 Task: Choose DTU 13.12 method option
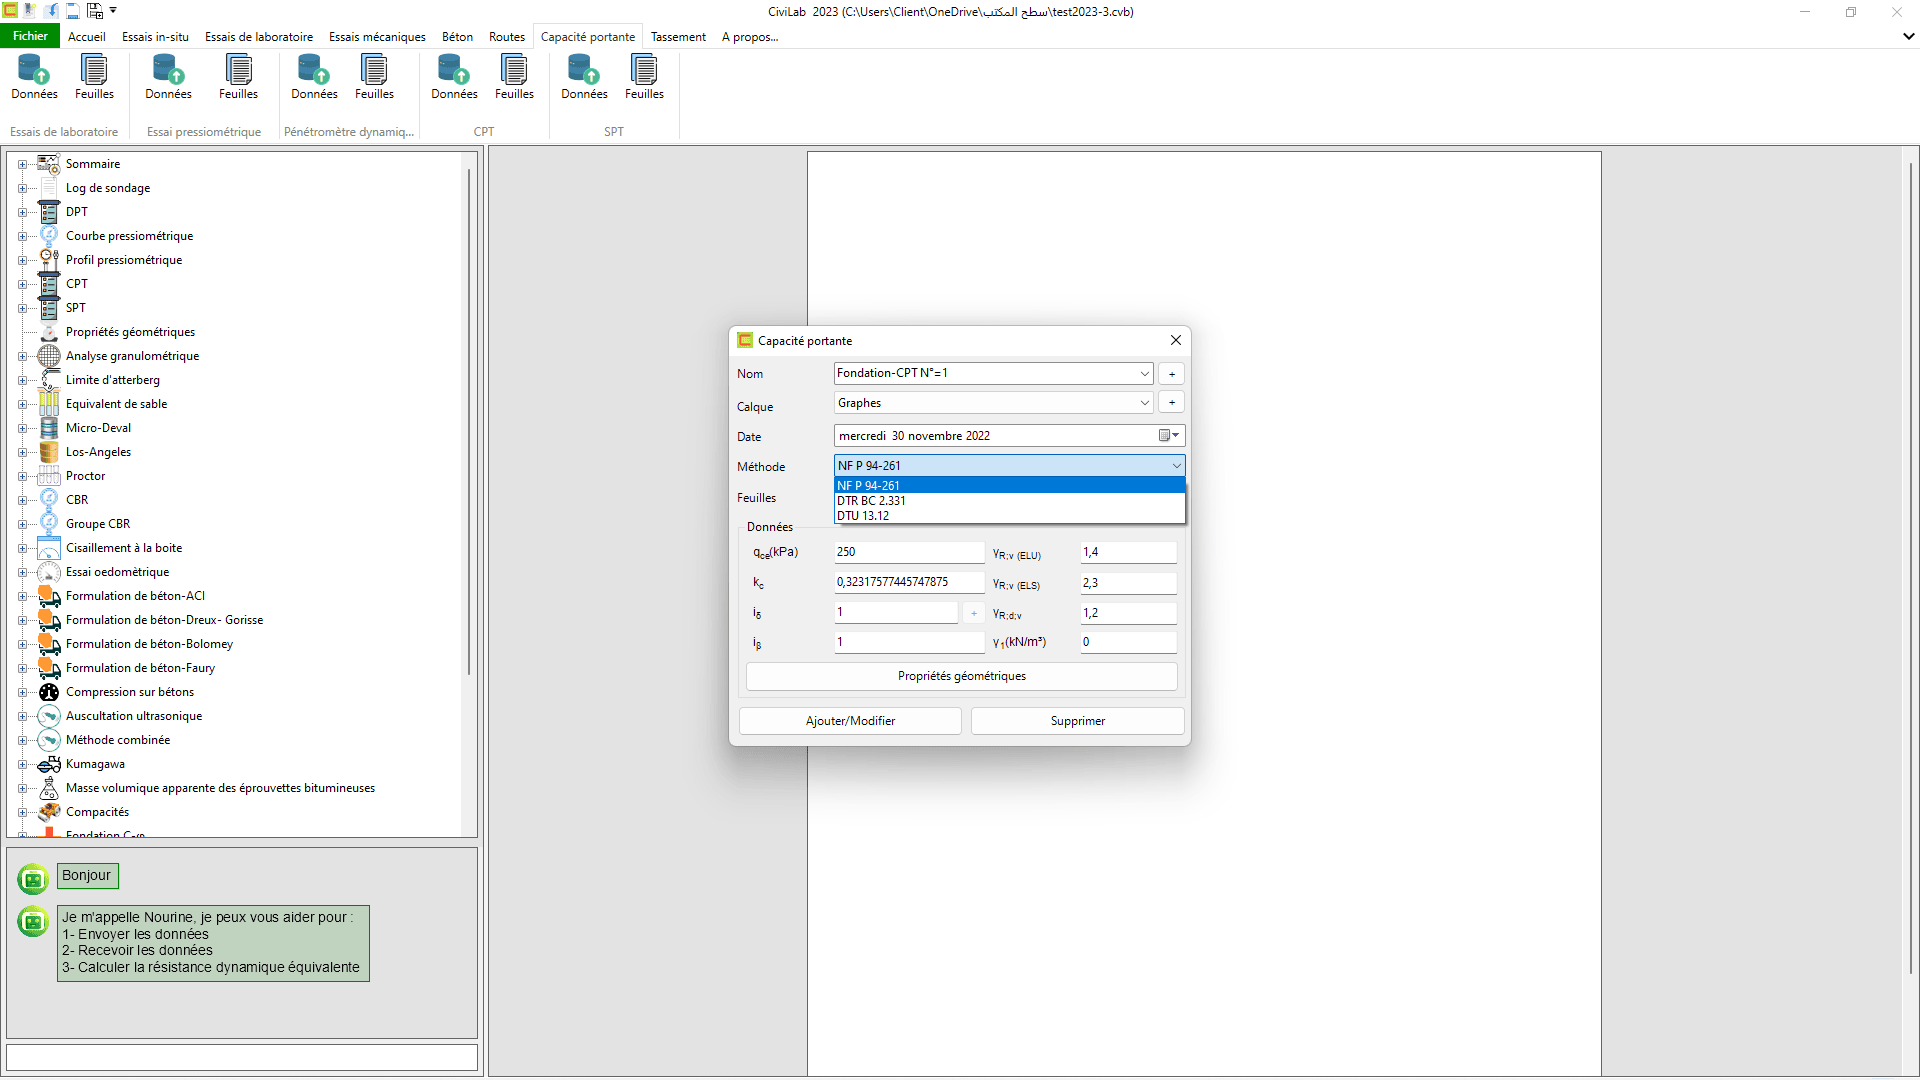1010,516
